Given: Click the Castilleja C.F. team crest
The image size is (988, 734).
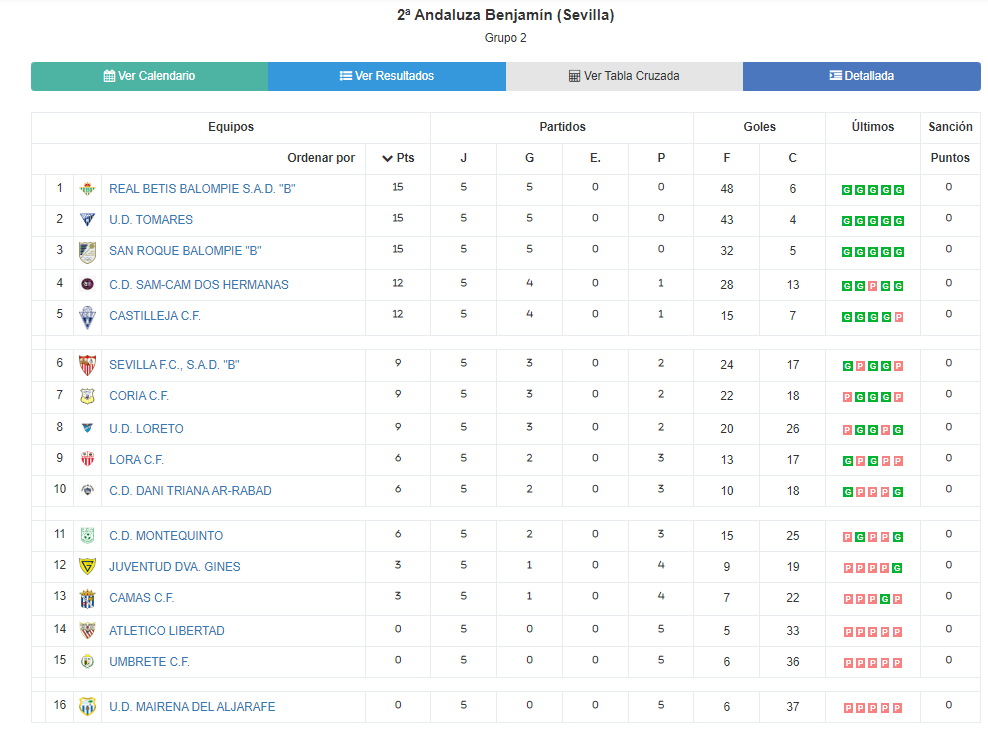Looking at the screenshot, I should pyautogui.click(x=88, y=317).
